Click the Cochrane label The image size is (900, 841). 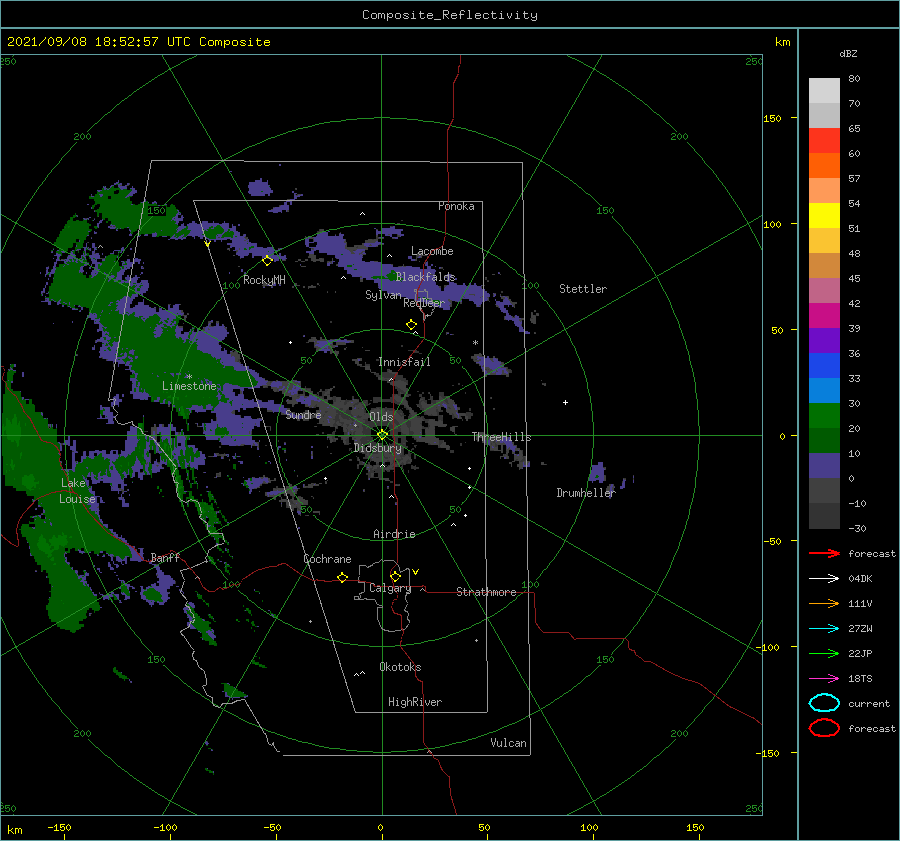[x=327, y=559]
